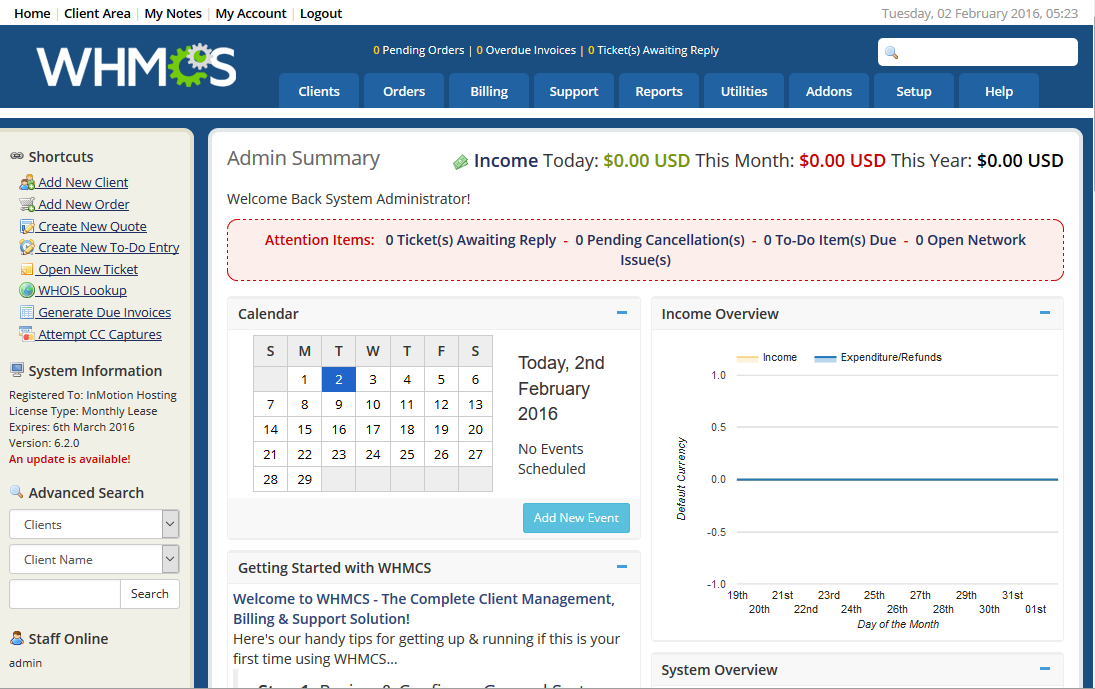The width and height of the screenshot is (1095, 689).
Task: Click the Advanced Search Search button
Action: 150,594
